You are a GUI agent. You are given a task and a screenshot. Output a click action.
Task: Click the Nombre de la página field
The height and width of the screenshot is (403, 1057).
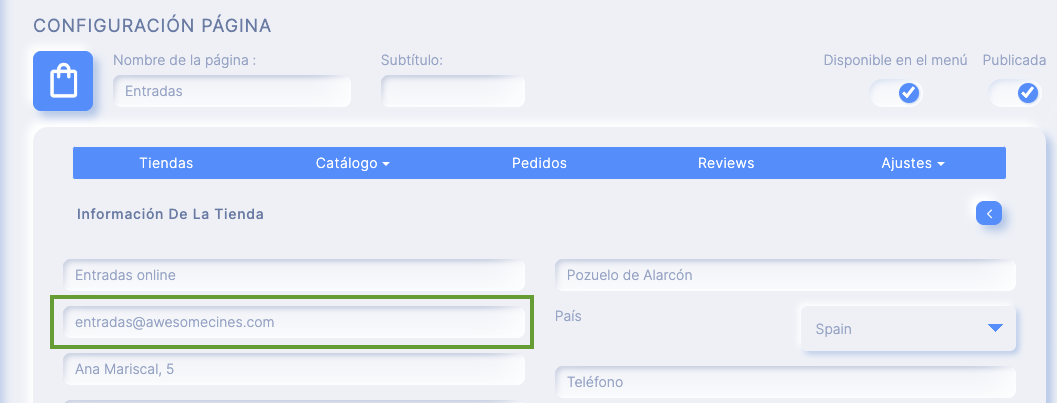point(232,91)
